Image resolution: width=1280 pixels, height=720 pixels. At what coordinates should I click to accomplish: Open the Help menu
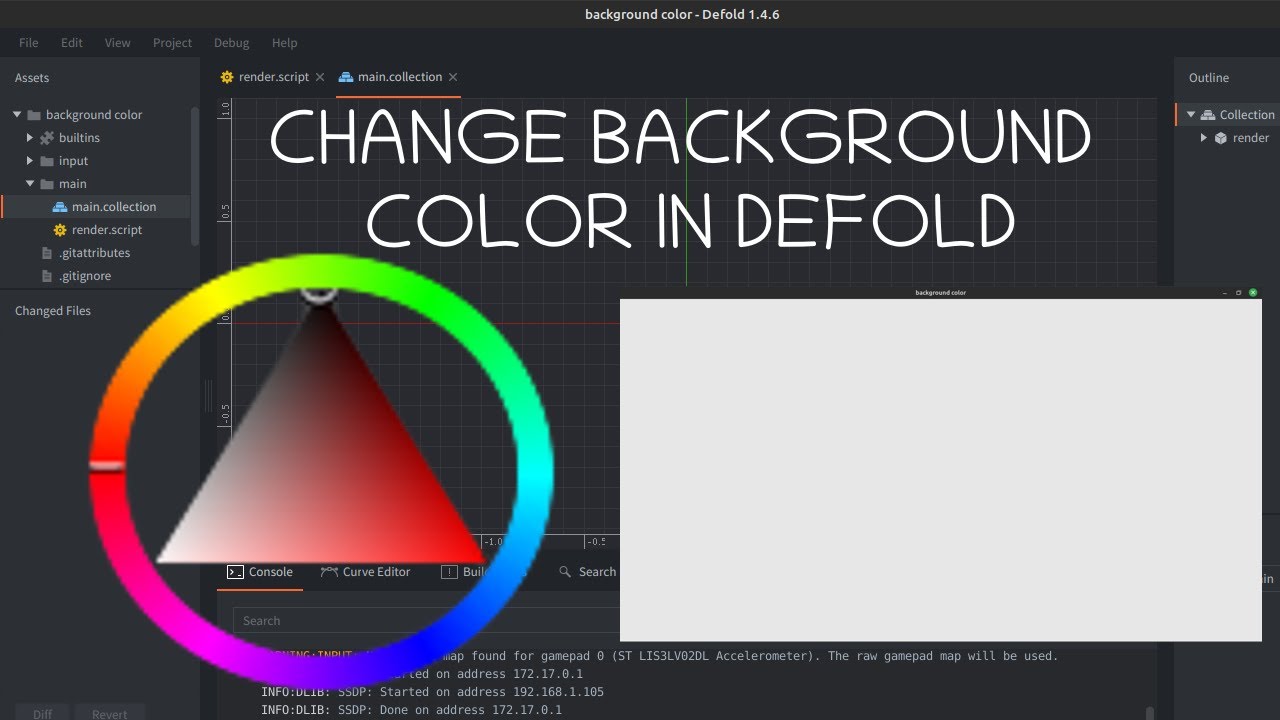coord(285,43)
